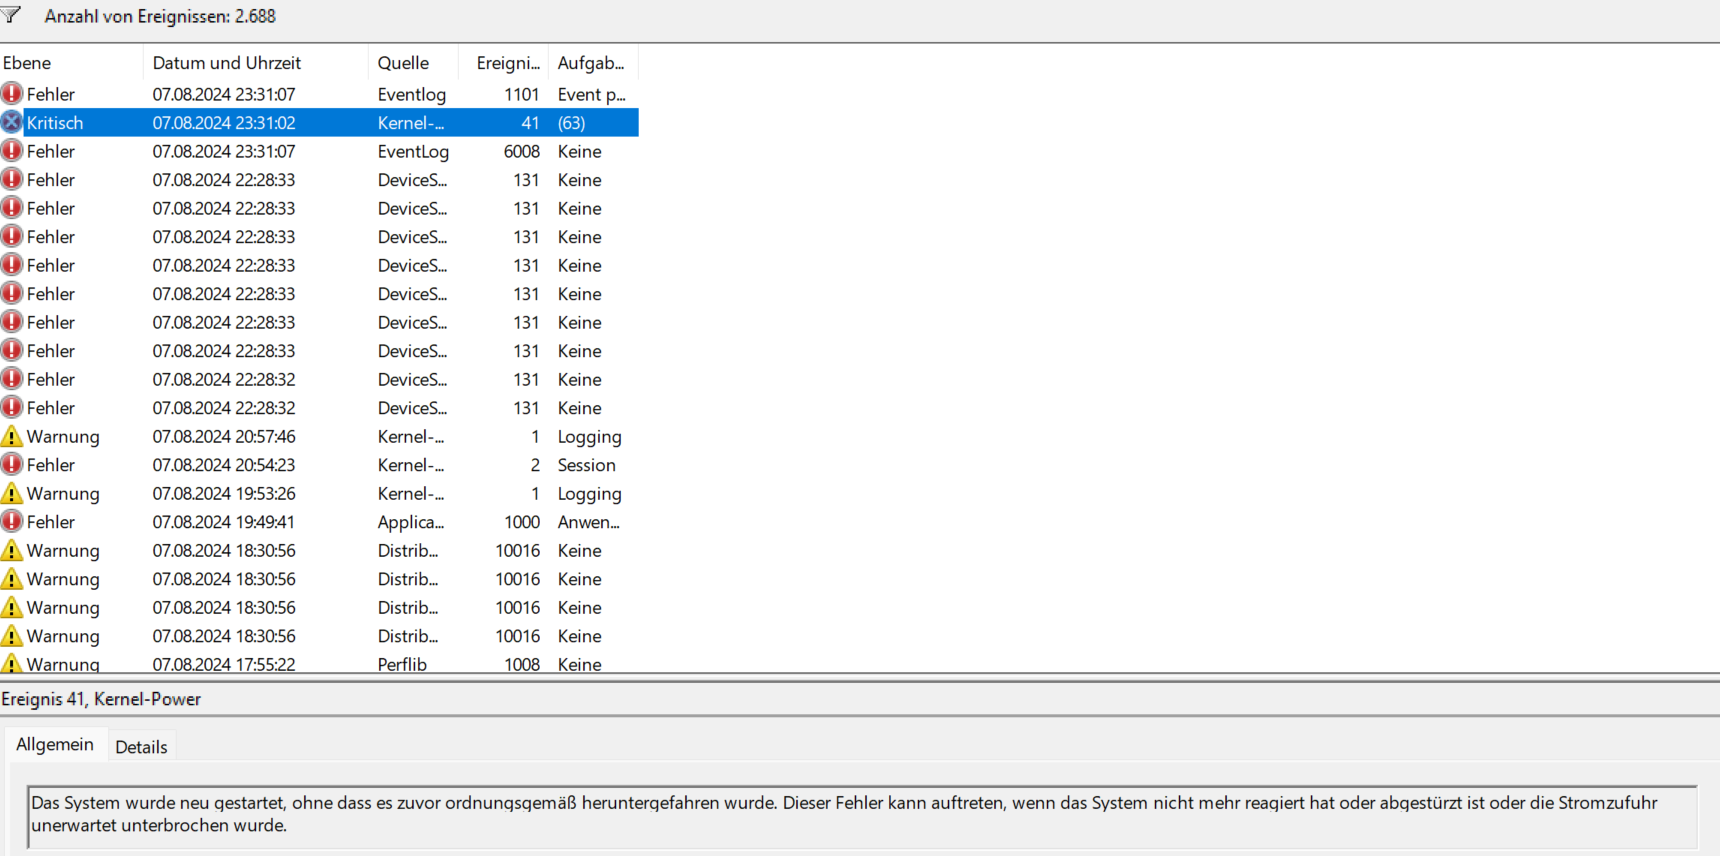Select date cell 07.08.2024 17:55:22
1720x856 pixels.
[x=224, y=664]
